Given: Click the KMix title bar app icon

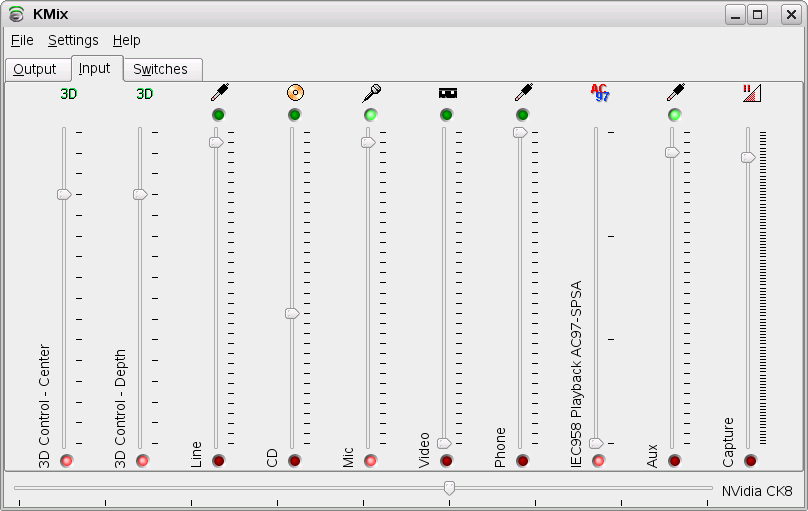Looking at the screenshot, I should pos(16,14).
